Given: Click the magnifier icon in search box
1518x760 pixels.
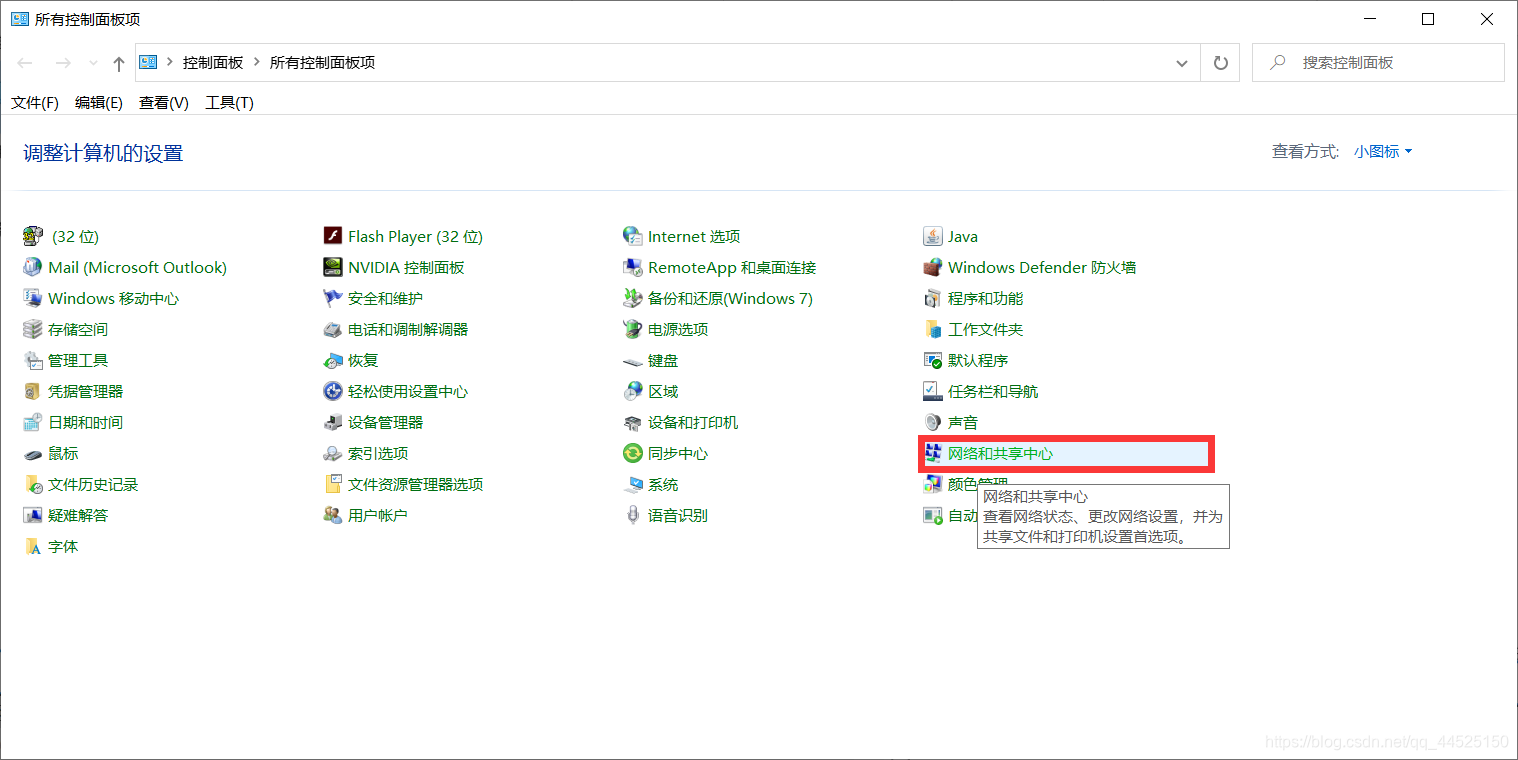Looking at the screenshot, I should point(1277,62).
